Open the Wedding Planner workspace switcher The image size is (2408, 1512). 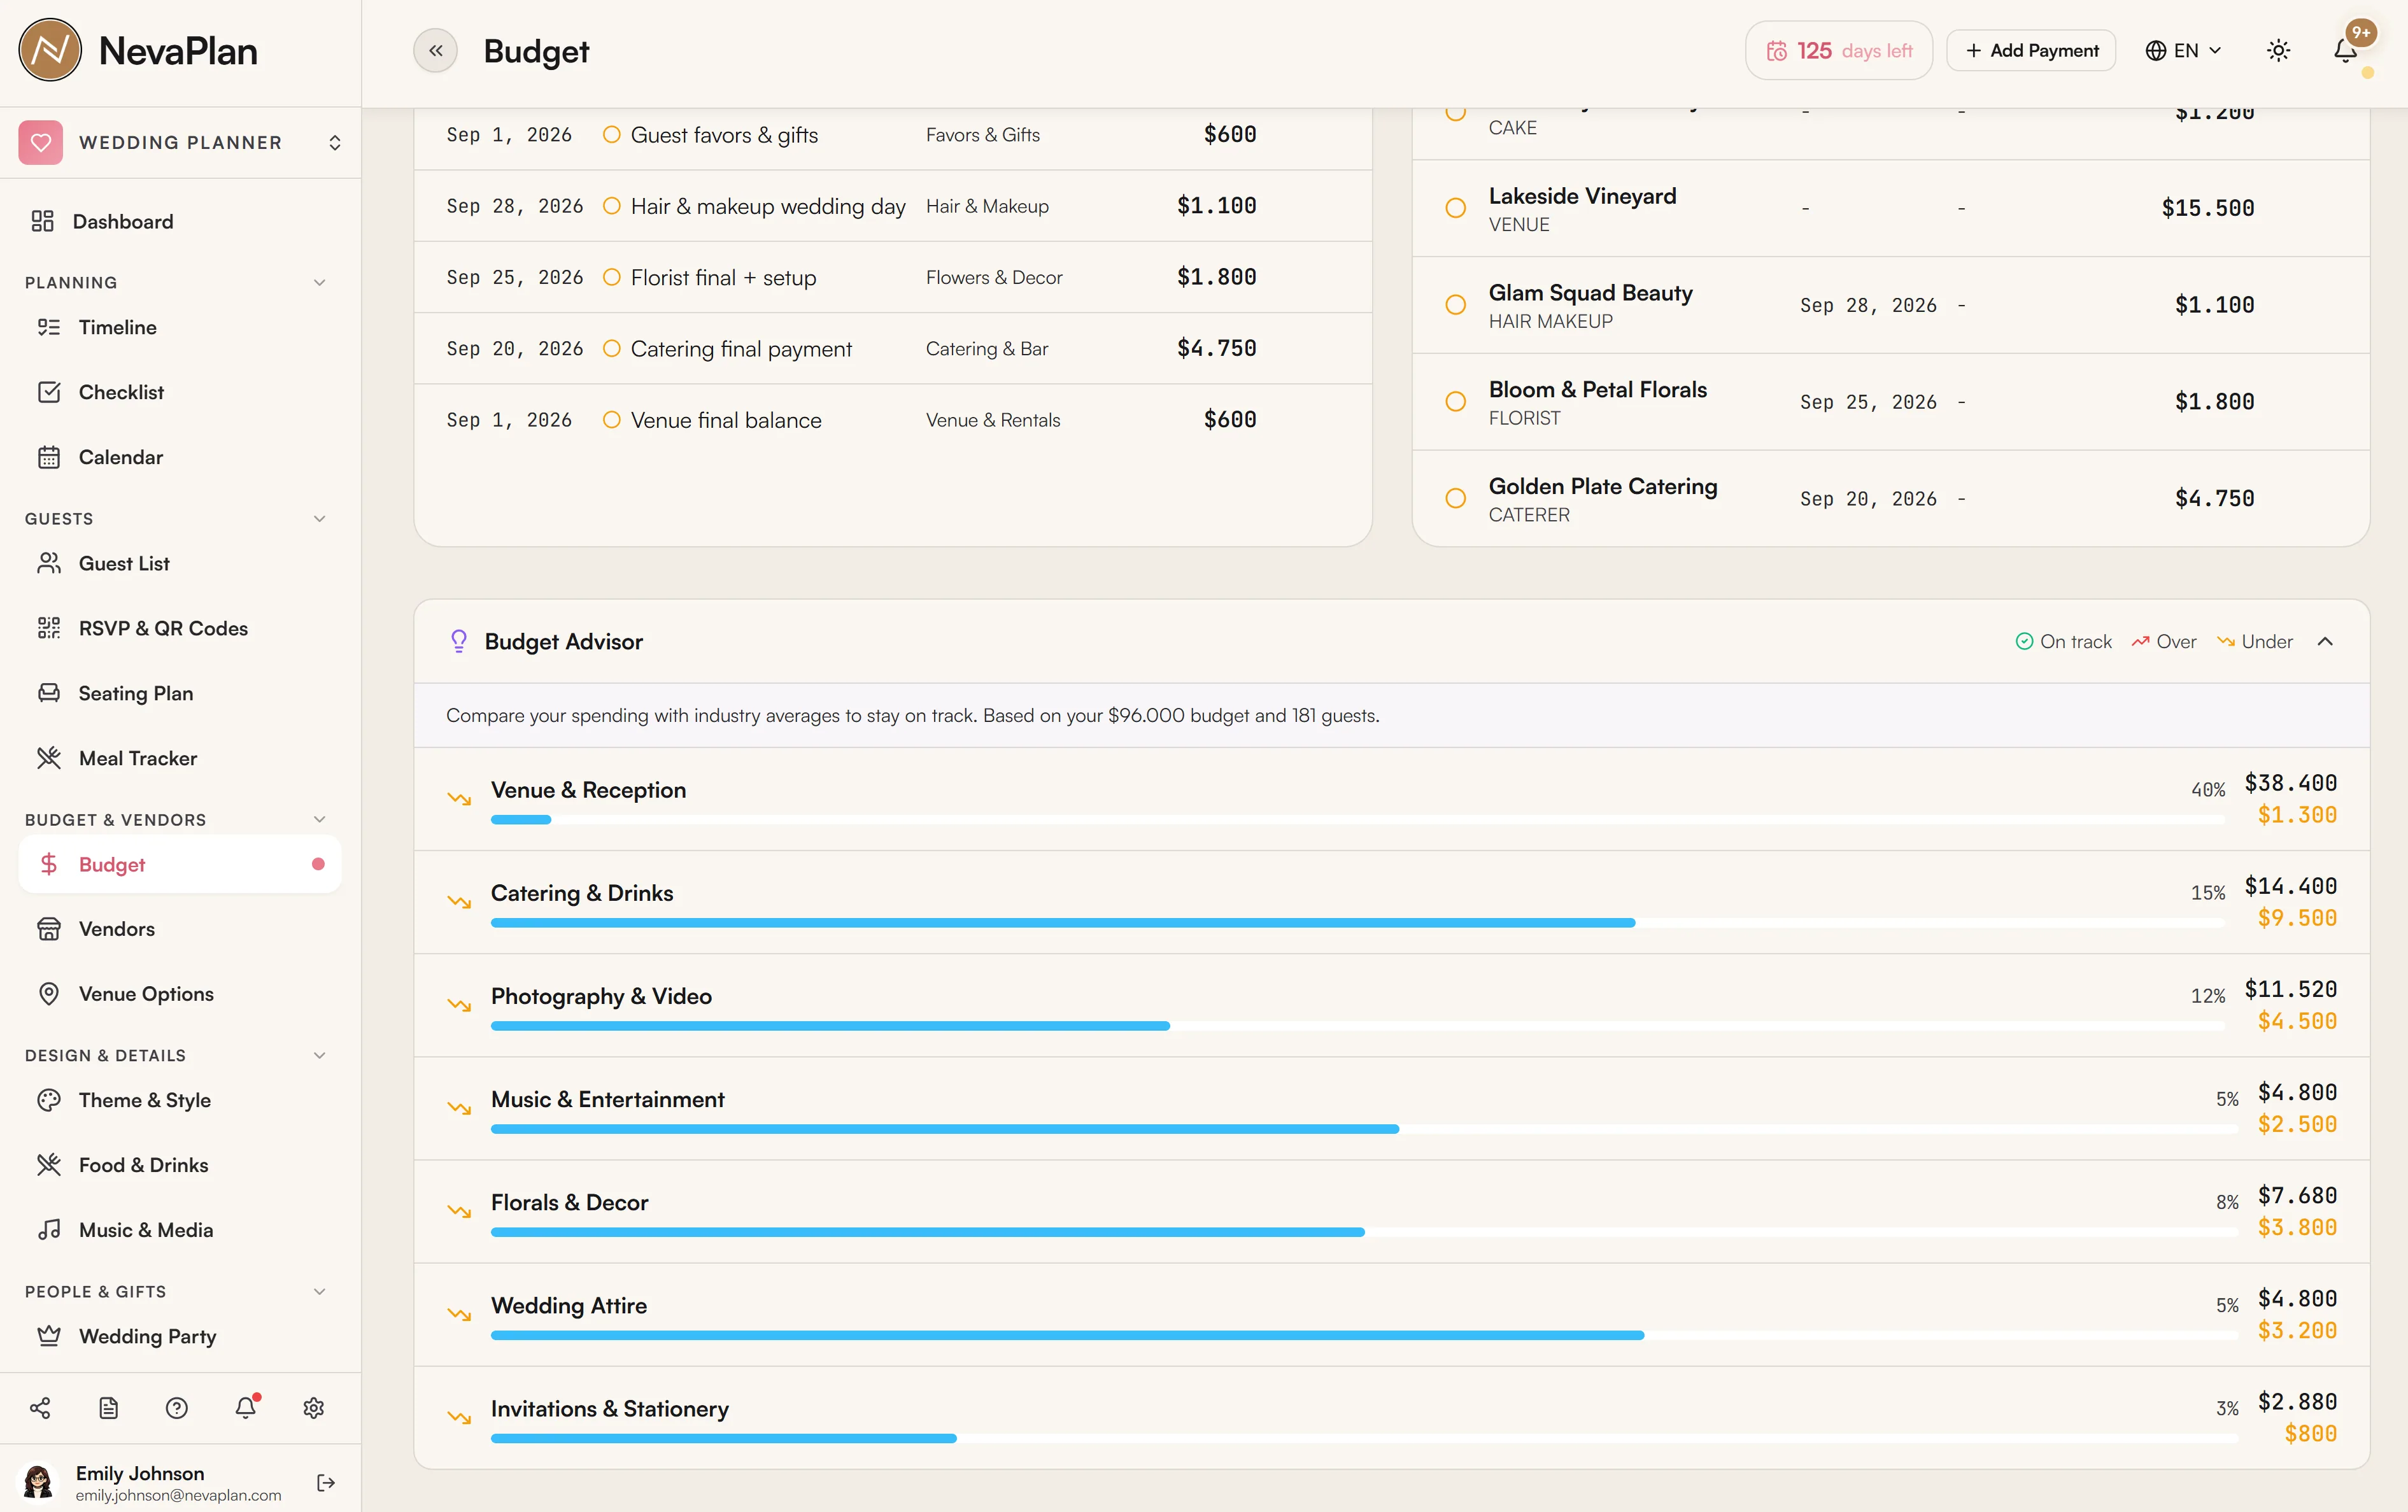coord(180,143)
